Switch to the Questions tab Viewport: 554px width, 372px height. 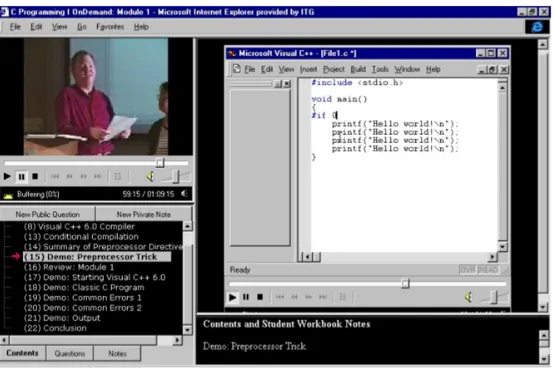[70, 353]
